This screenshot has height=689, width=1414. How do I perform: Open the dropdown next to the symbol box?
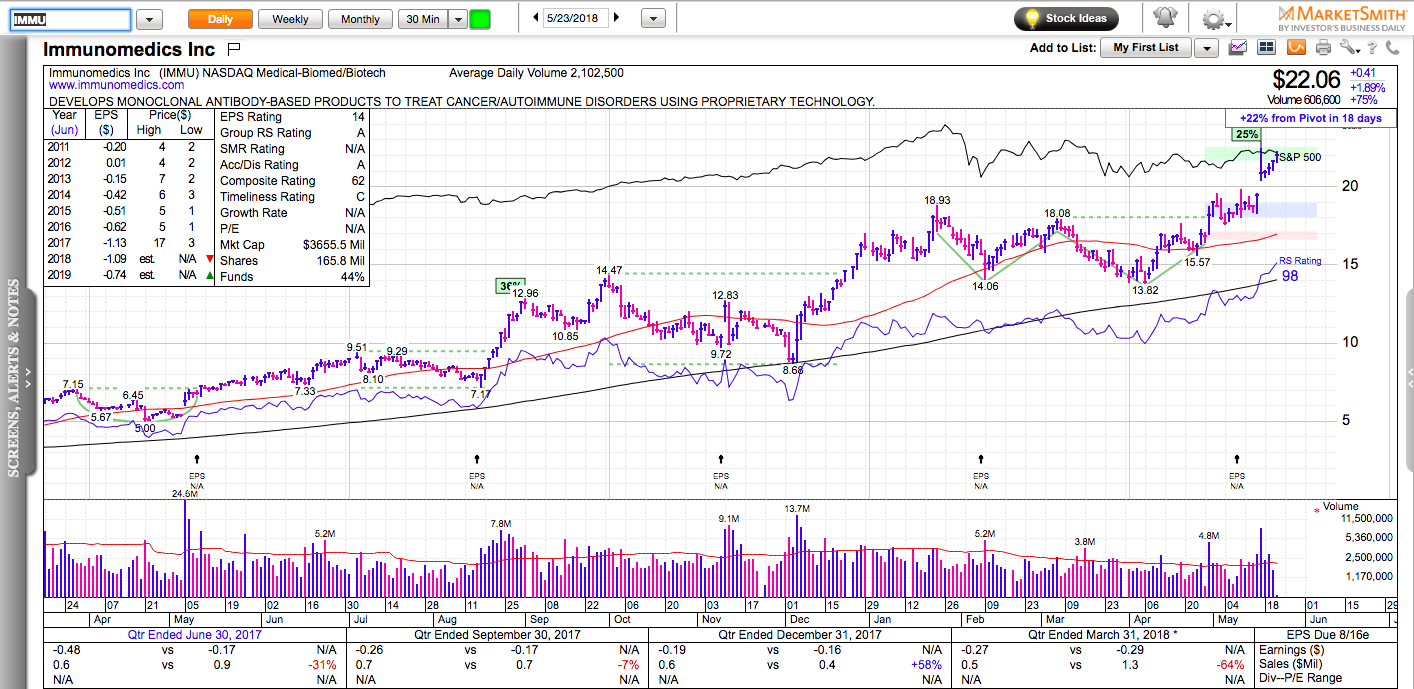[149, 20]
